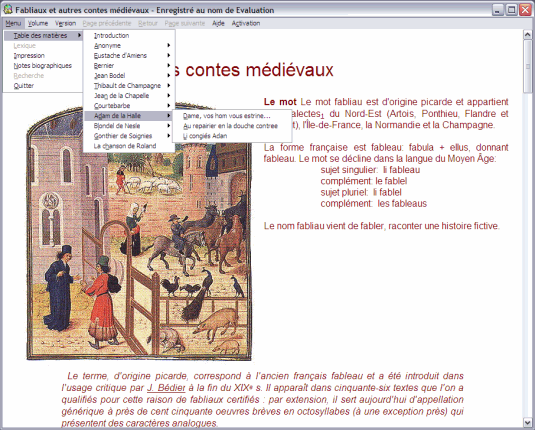Click the bold 'Le mot' heading text
Image resolution: width=535 pixels, height=430 pixels.
point(280,102)
